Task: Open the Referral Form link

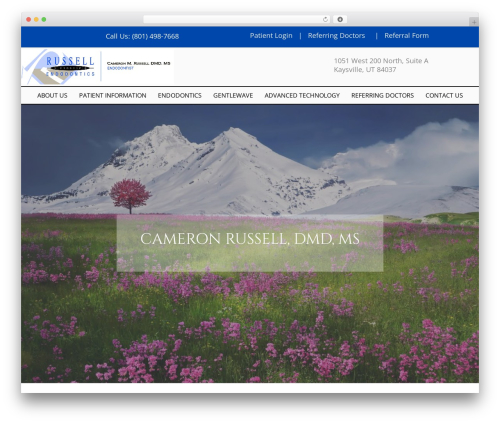Action: click(406, 36)
